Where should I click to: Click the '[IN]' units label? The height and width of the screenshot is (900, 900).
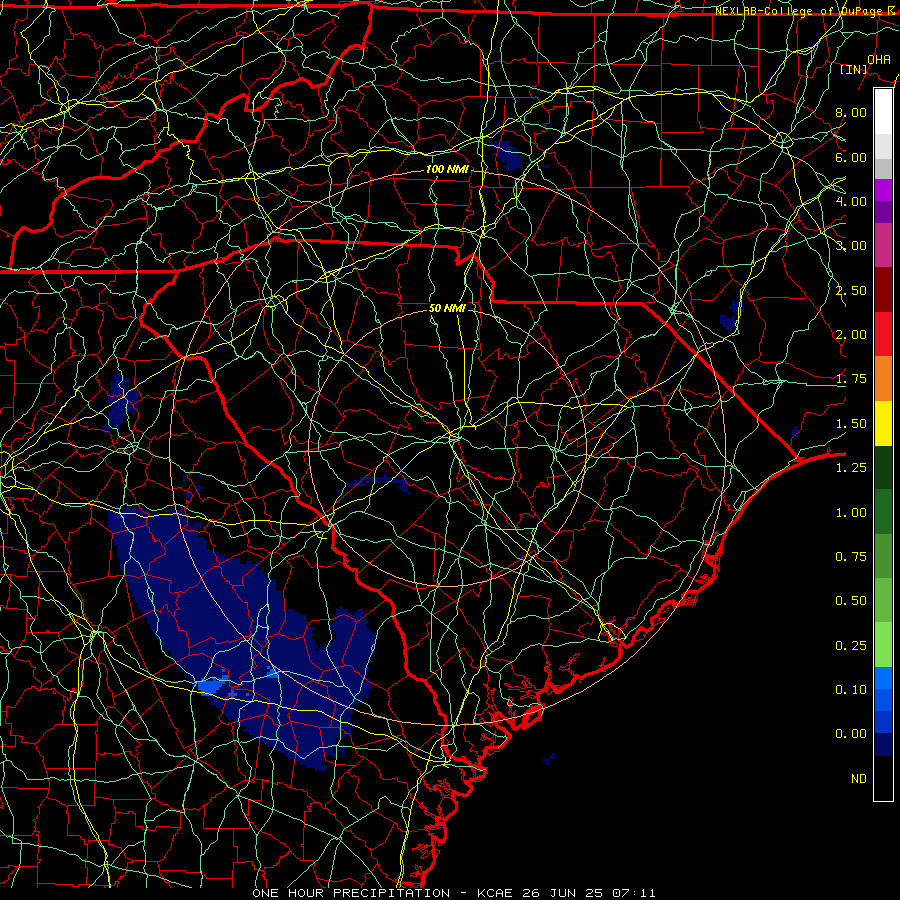[854, 69]
